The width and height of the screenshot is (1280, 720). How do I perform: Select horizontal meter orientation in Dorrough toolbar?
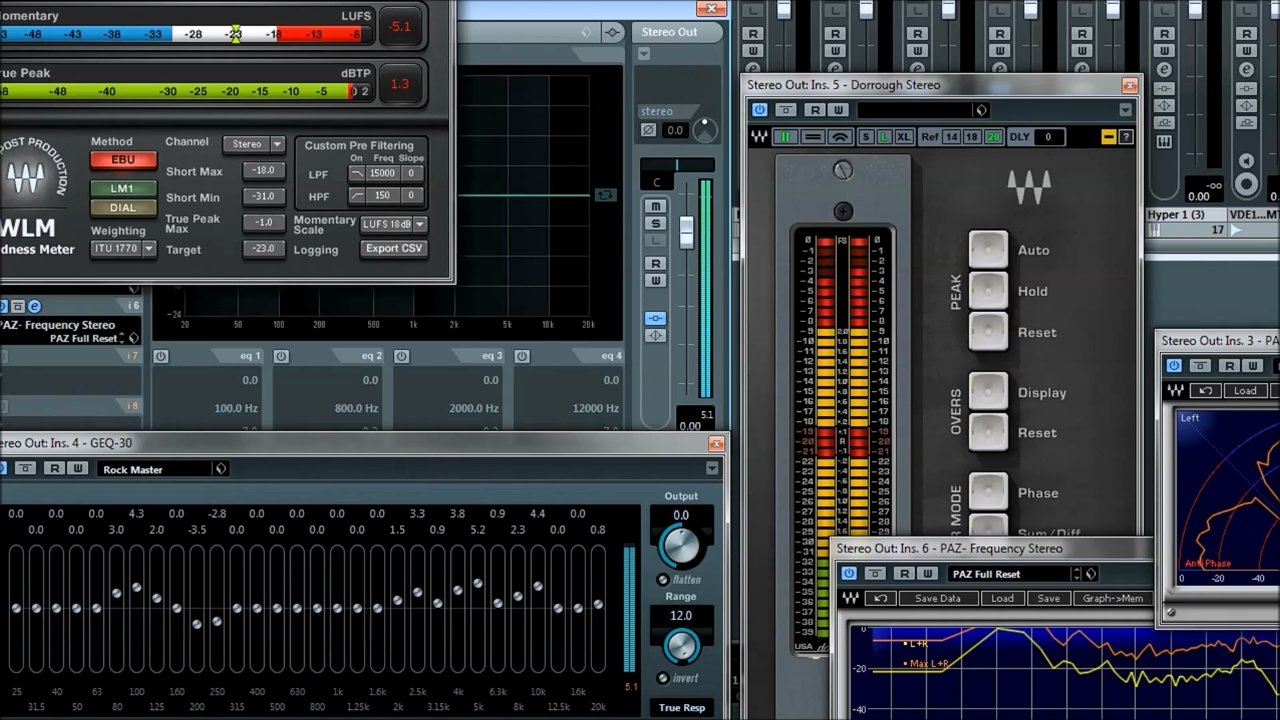pos(813,137)
